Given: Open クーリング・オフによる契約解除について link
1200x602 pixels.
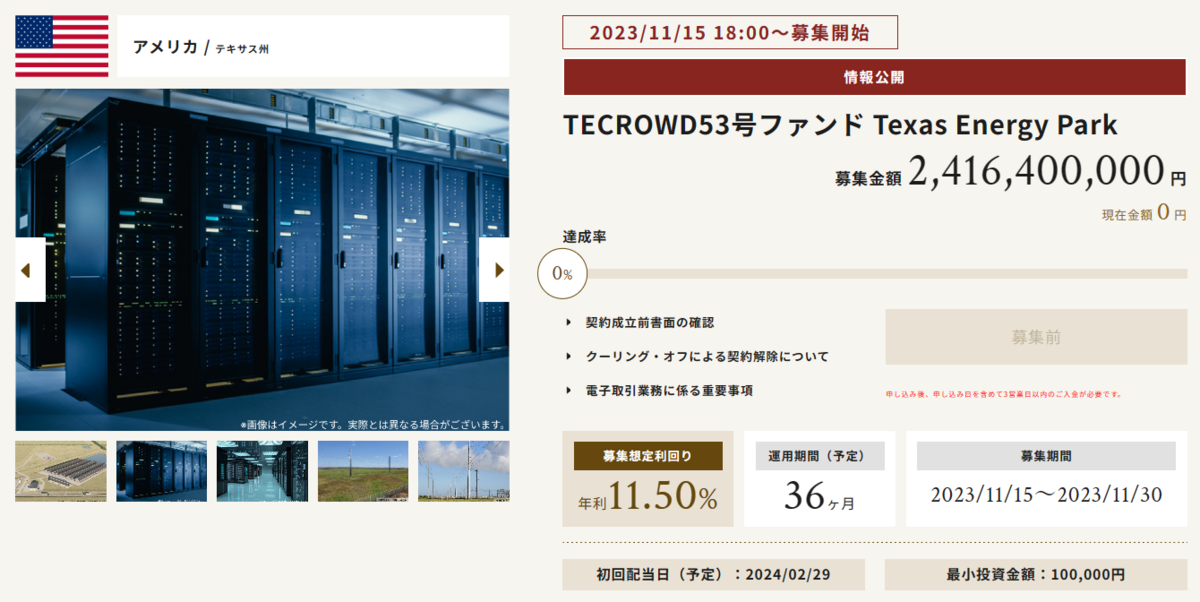Looking at the screenshot, I should (x=707, y=357).
